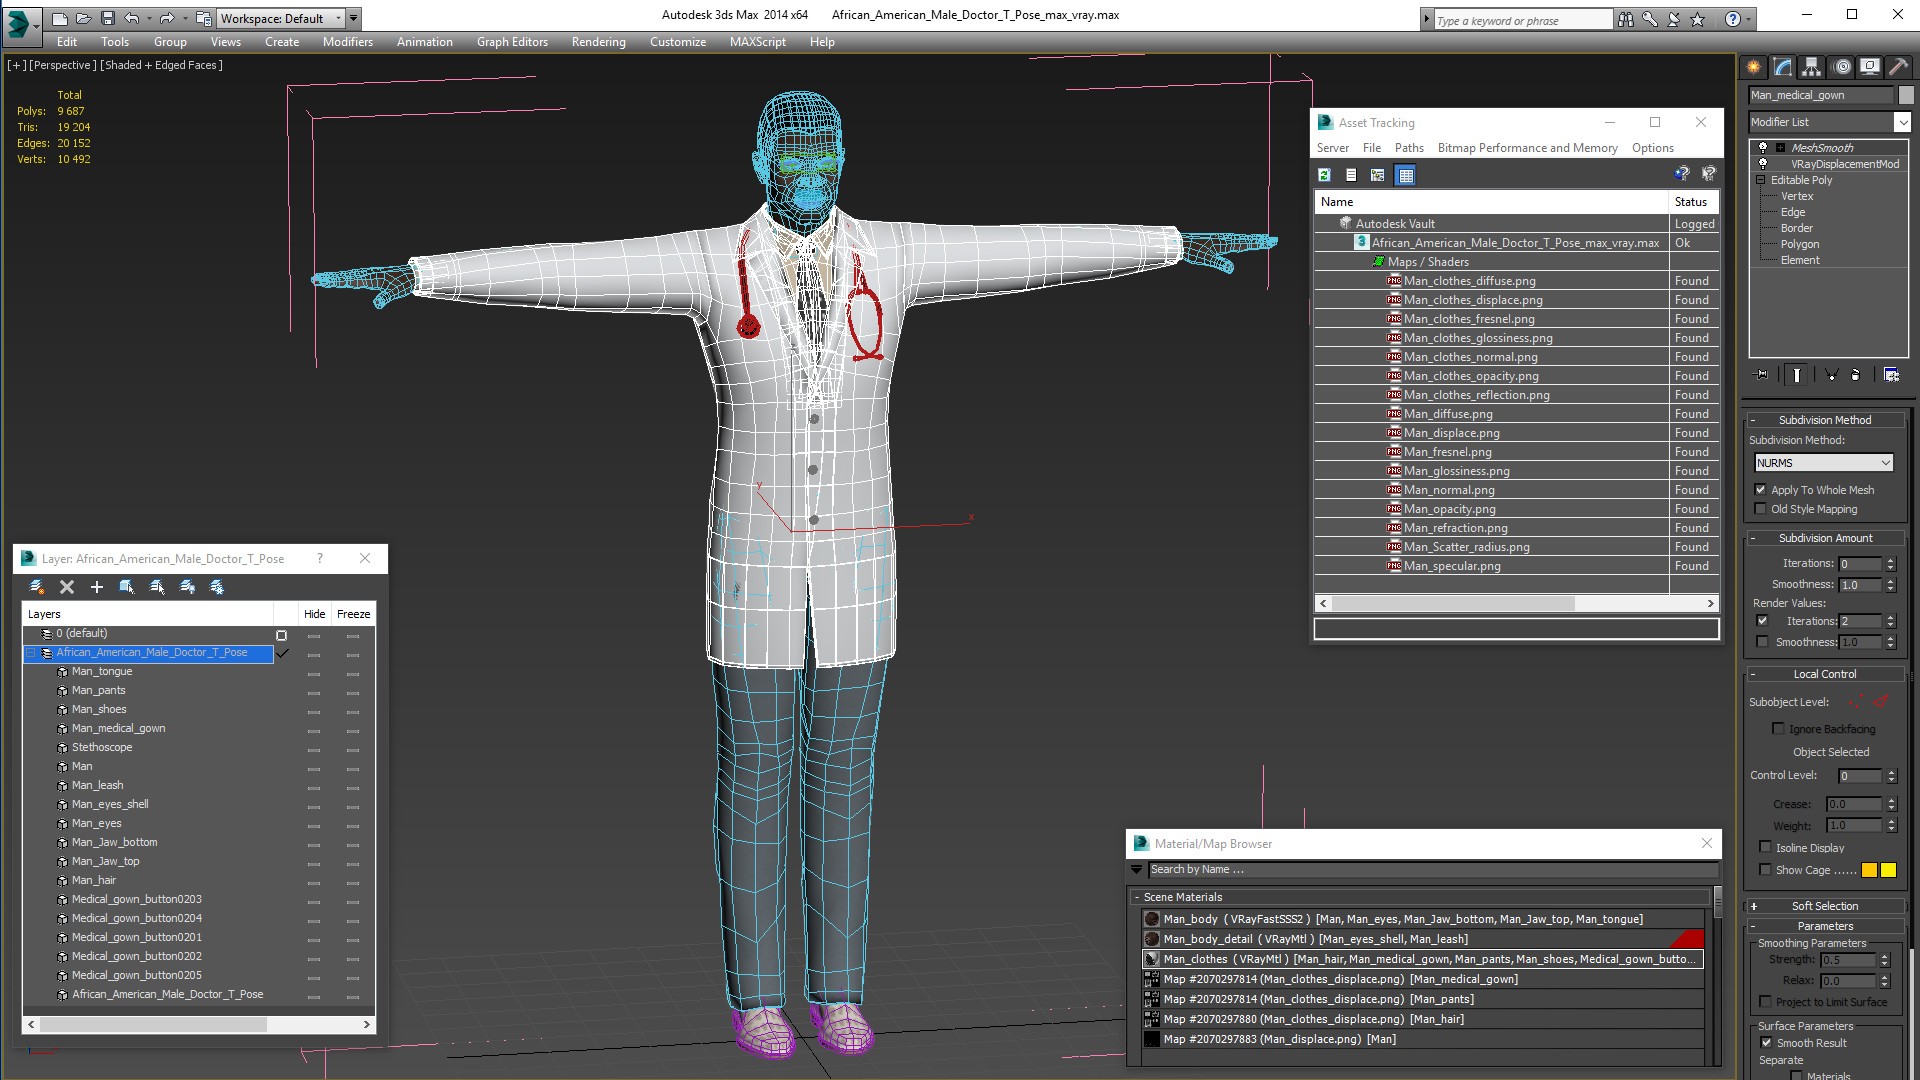
Task: Click Create New Layer icon in Layer window
Action: (37, 587)
